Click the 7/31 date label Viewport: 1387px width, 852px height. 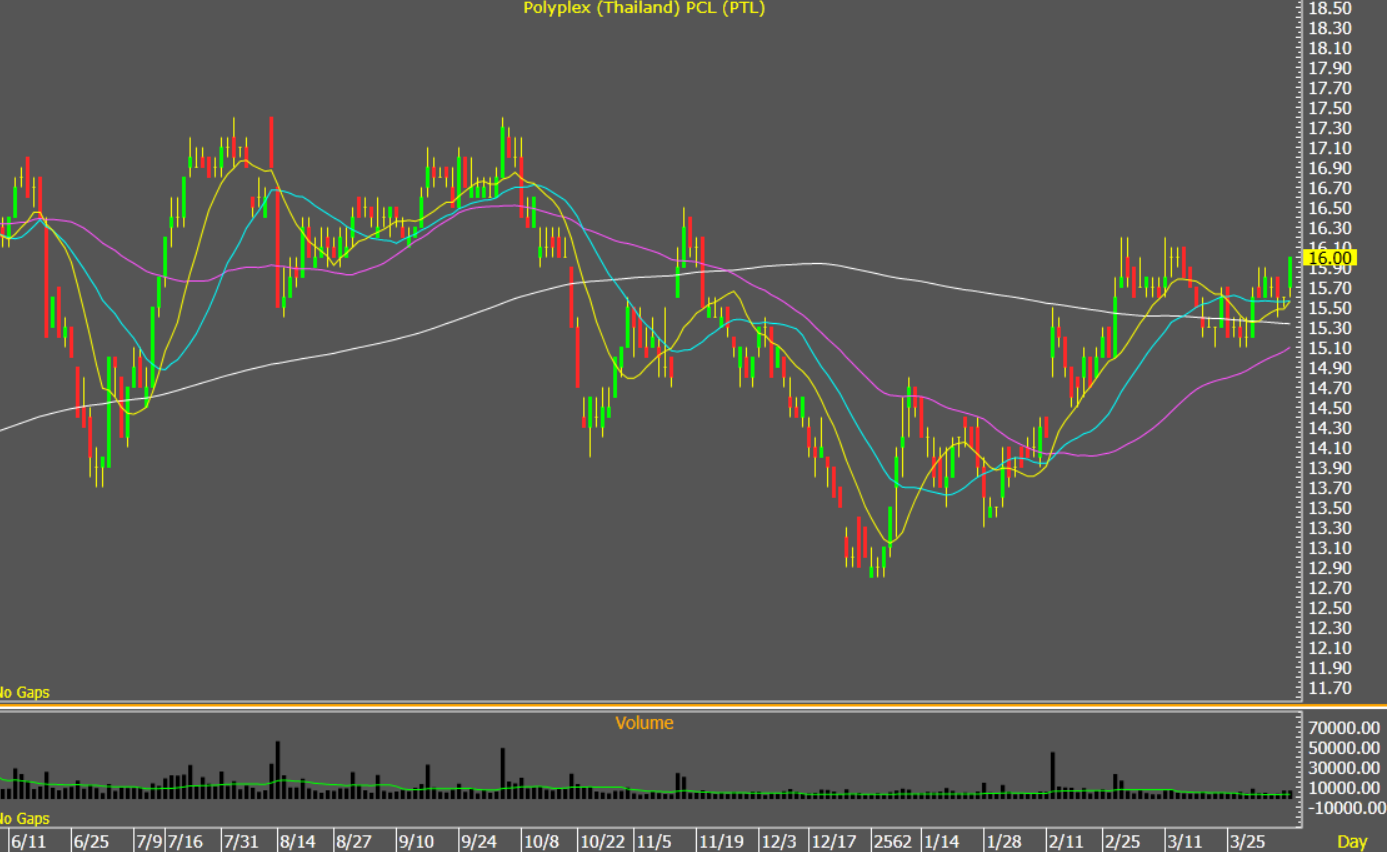pos(243,840)
